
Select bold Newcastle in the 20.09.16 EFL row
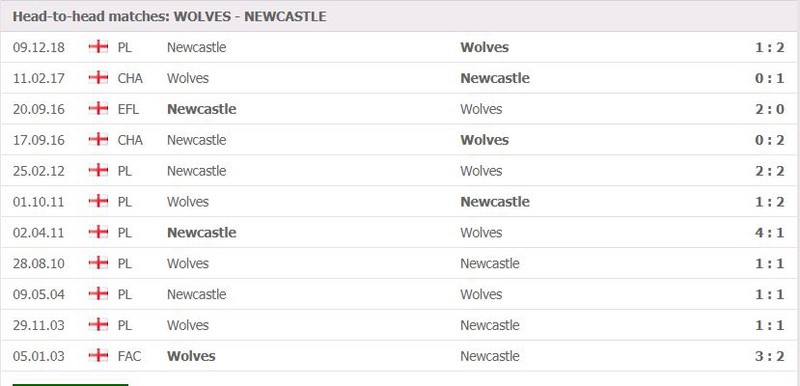click(x=202, y=109)
